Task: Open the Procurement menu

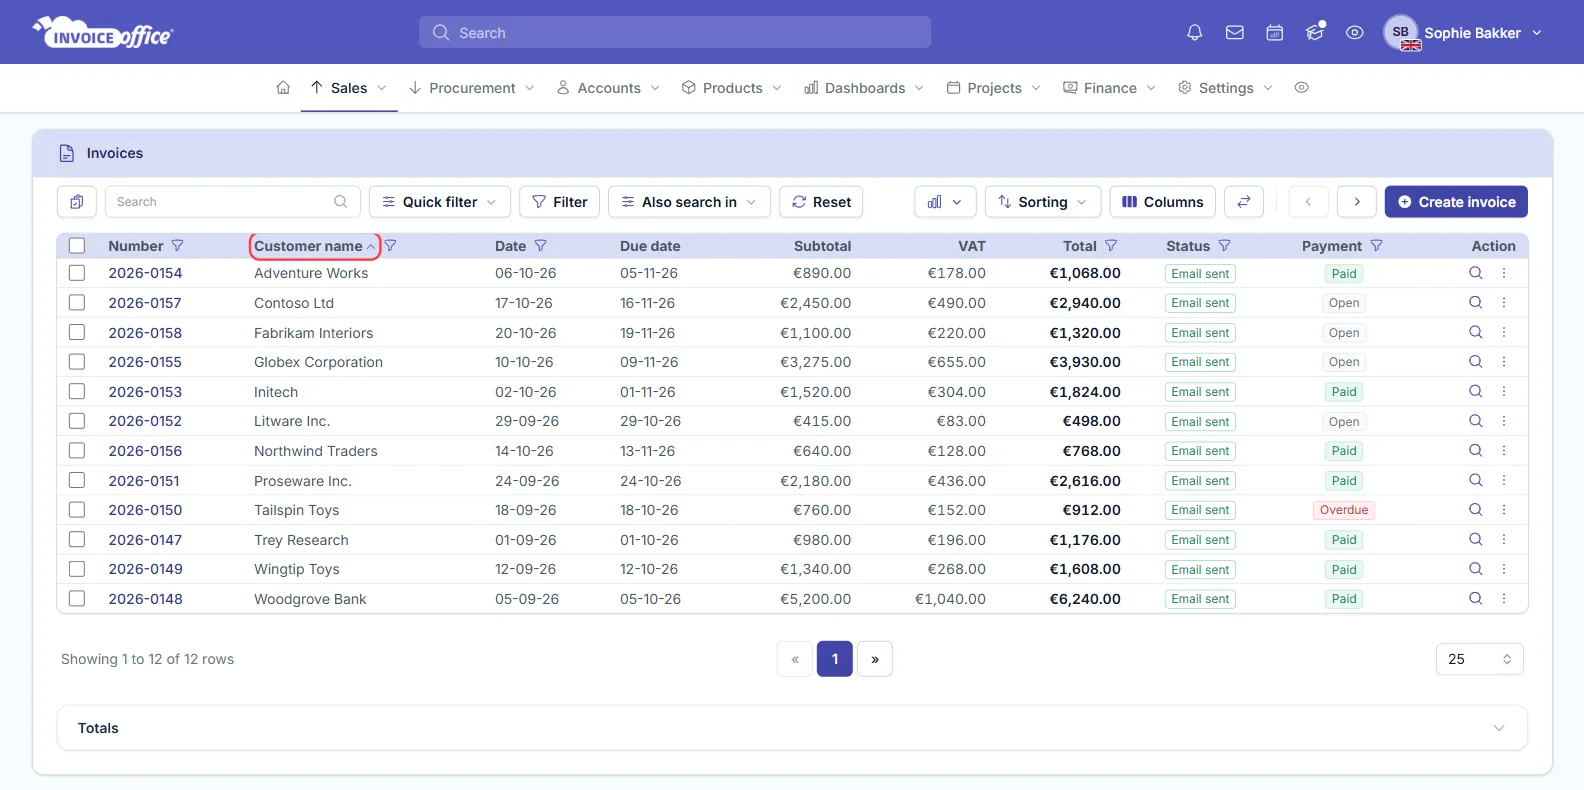Action: click(x=472, y=88)
